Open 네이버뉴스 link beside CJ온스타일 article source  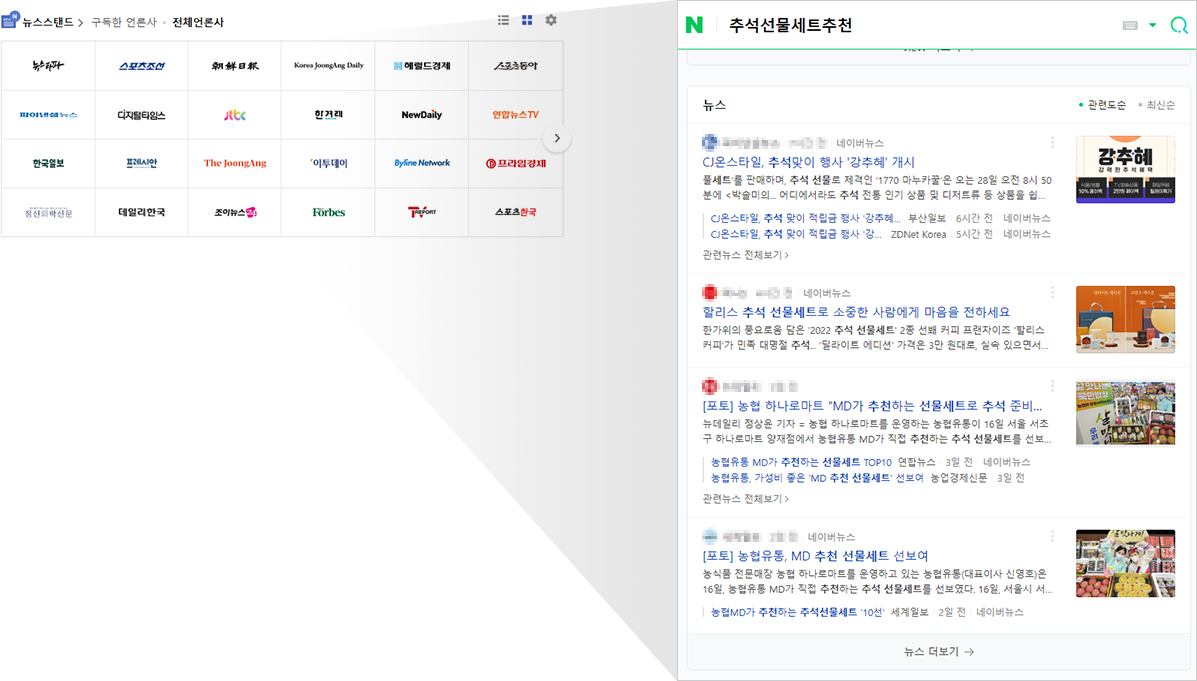coord(860,143)
